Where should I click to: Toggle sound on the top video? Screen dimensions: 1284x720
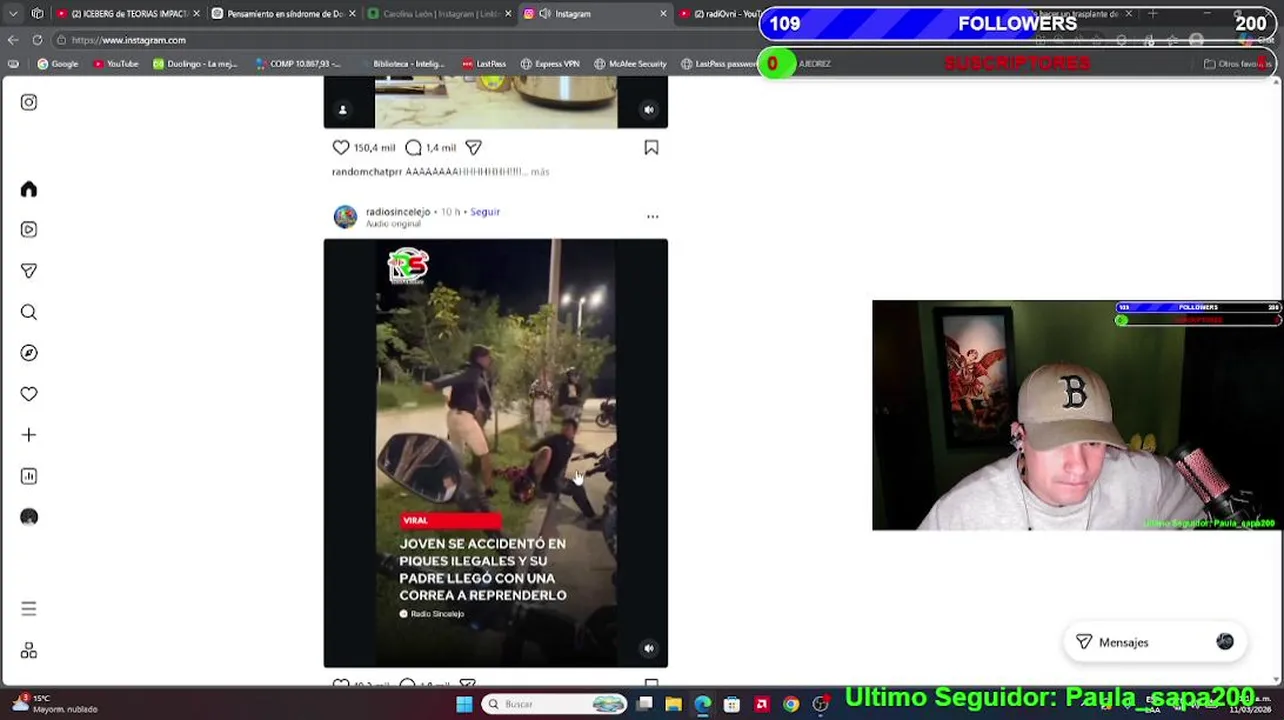click(x=649, y=110)
